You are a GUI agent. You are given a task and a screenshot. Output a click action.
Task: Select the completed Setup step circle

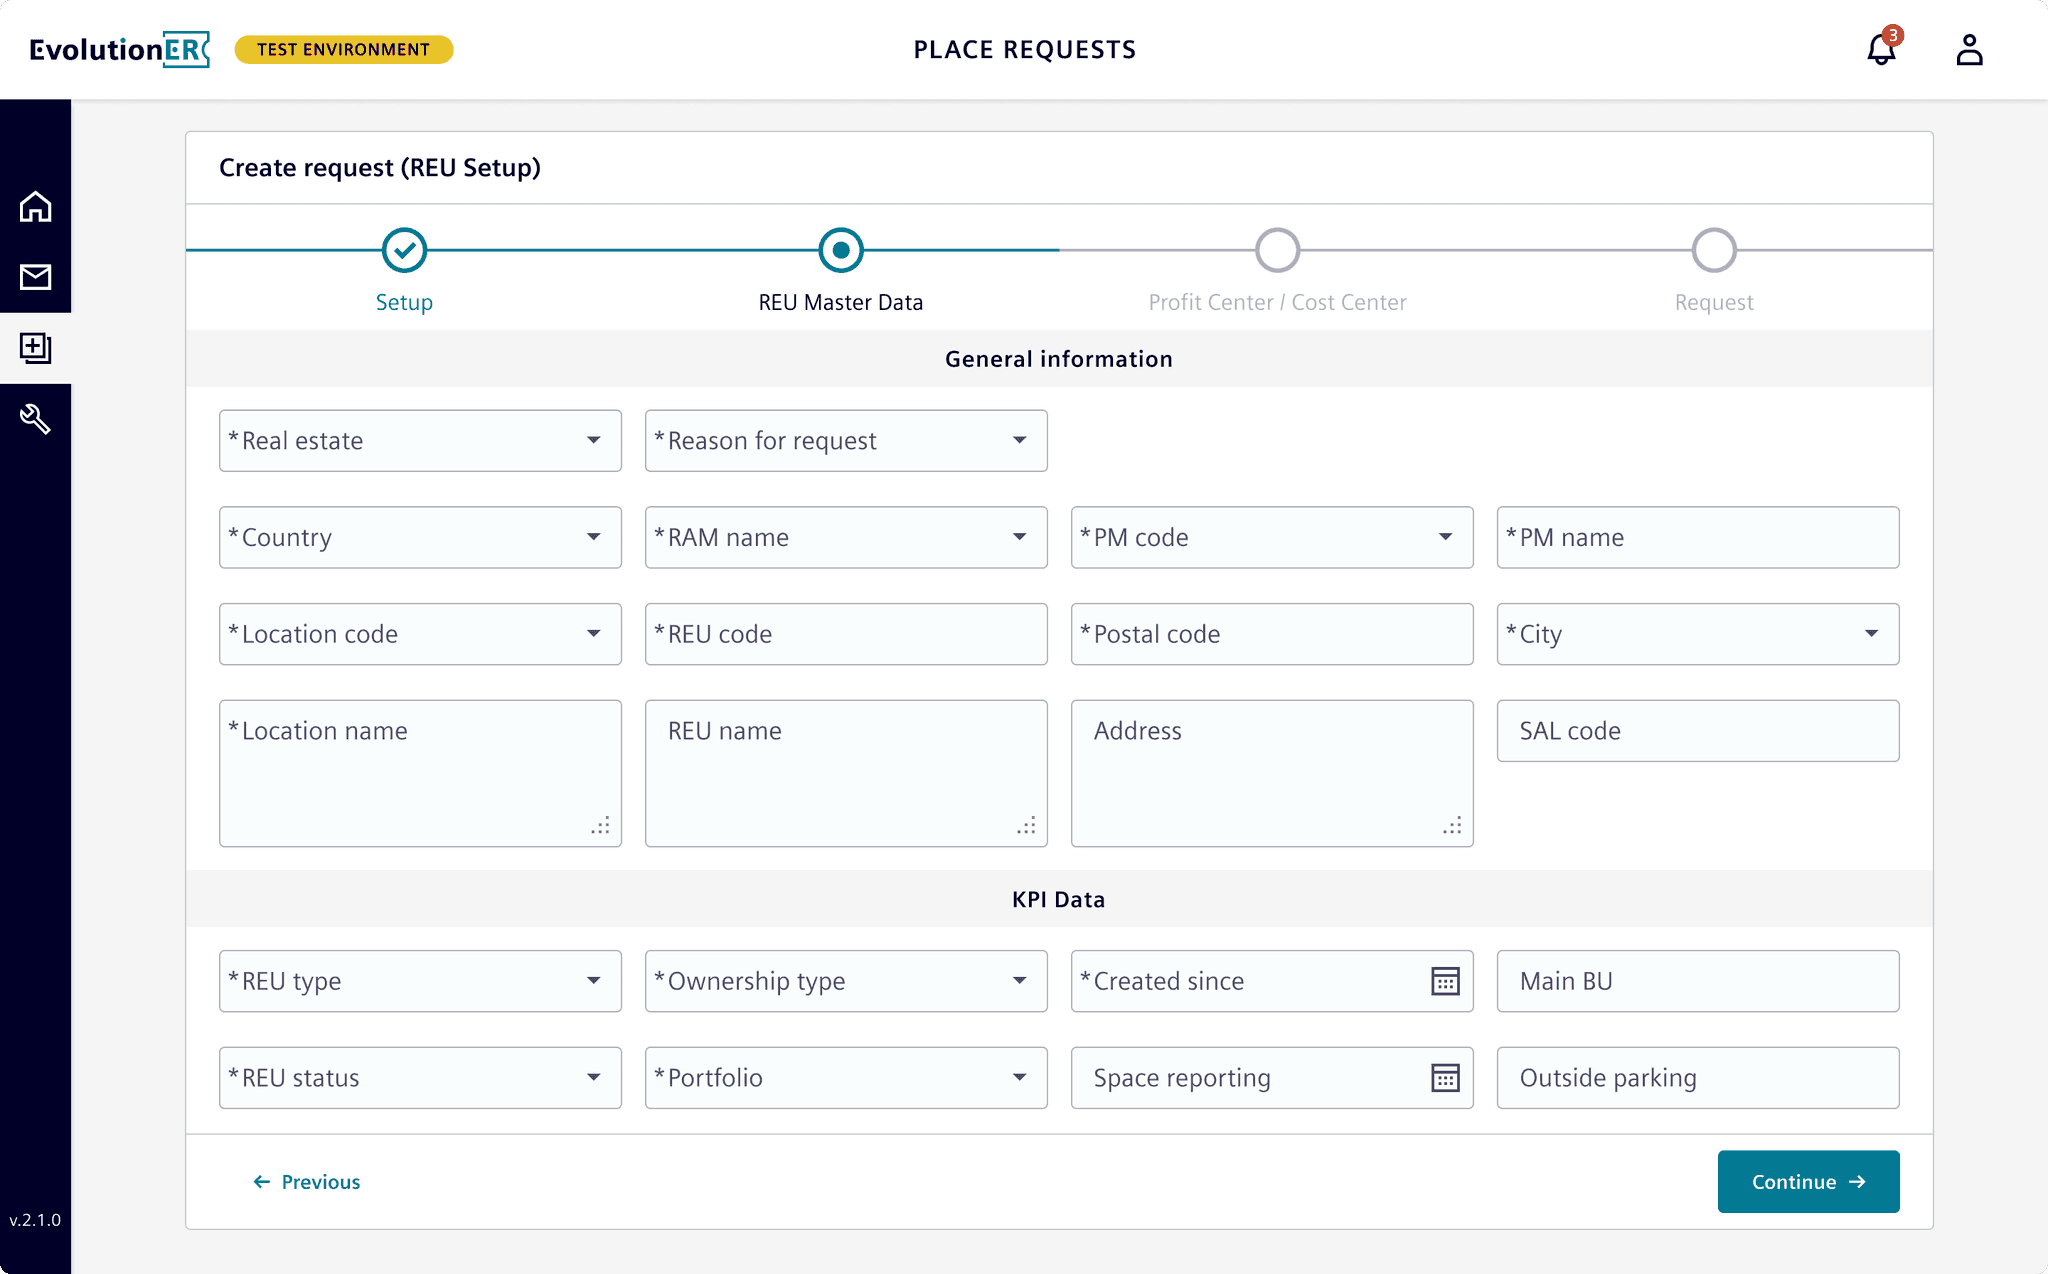[404, 250]
